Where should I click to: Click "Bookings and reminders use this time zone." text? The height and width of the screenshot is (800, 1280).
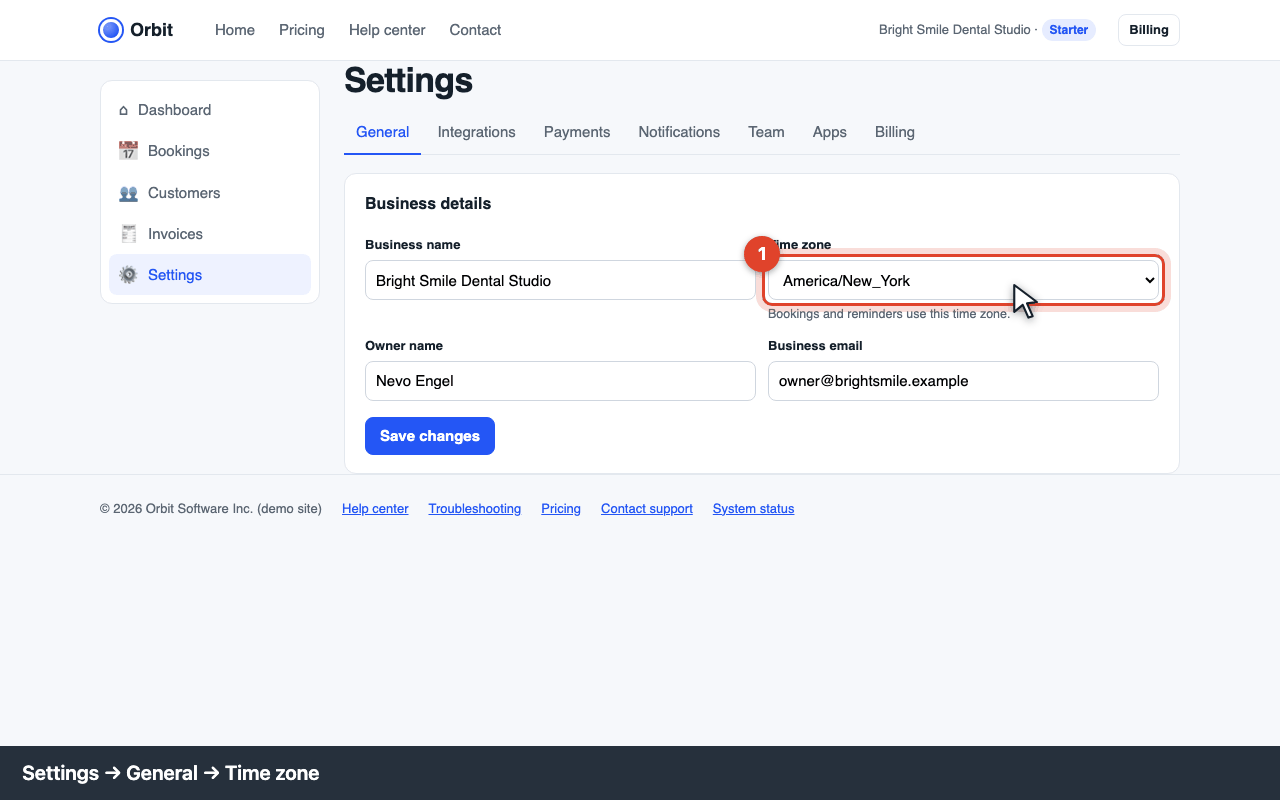(x=889, y=314)
